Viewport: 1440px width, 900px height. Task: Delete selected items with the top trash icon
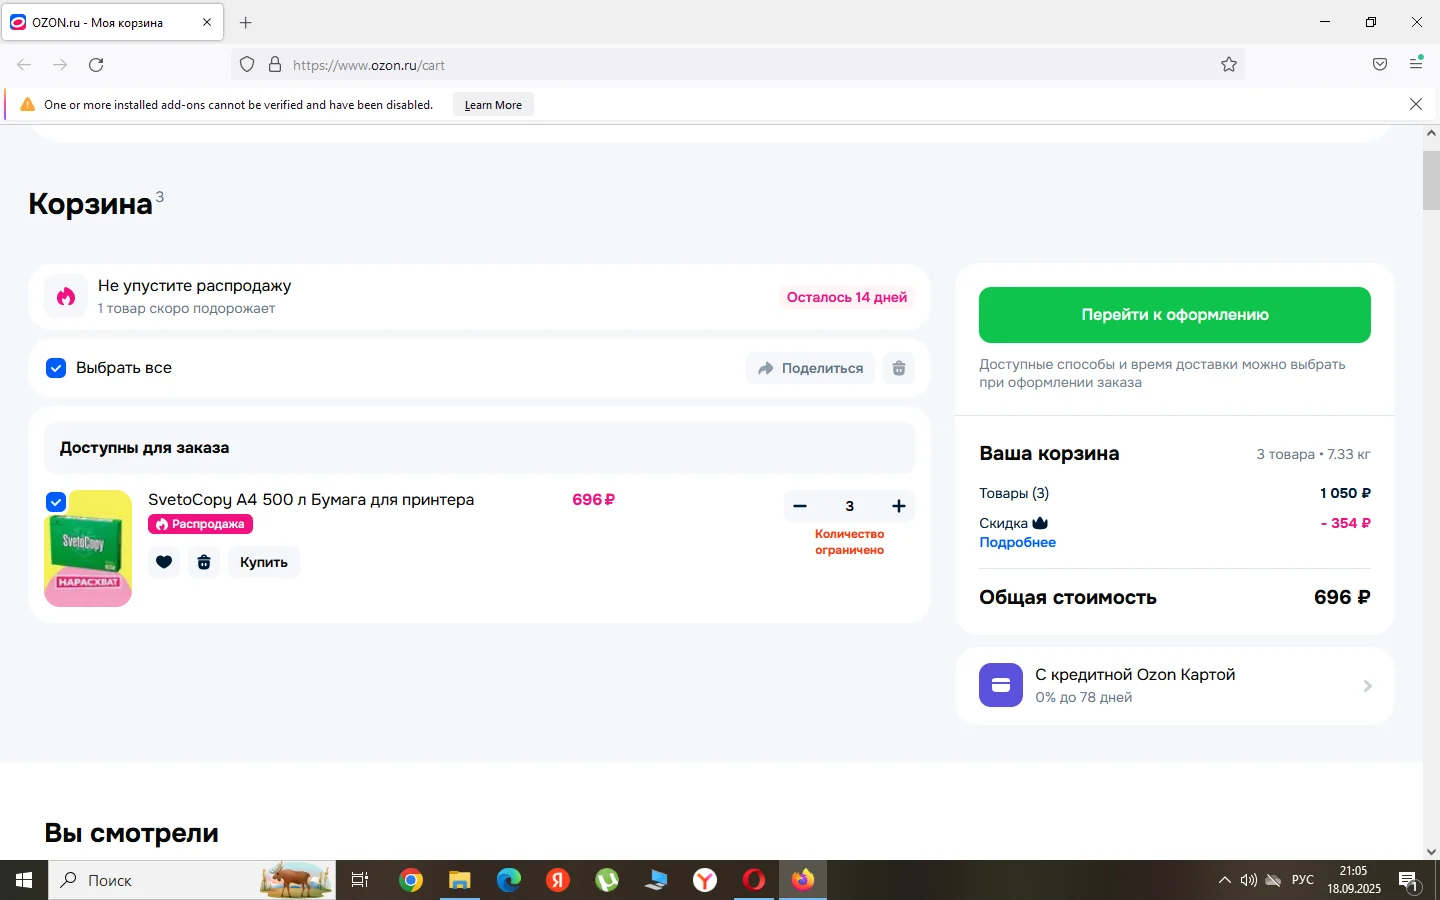pyautogui.click(x=899, y=368)
